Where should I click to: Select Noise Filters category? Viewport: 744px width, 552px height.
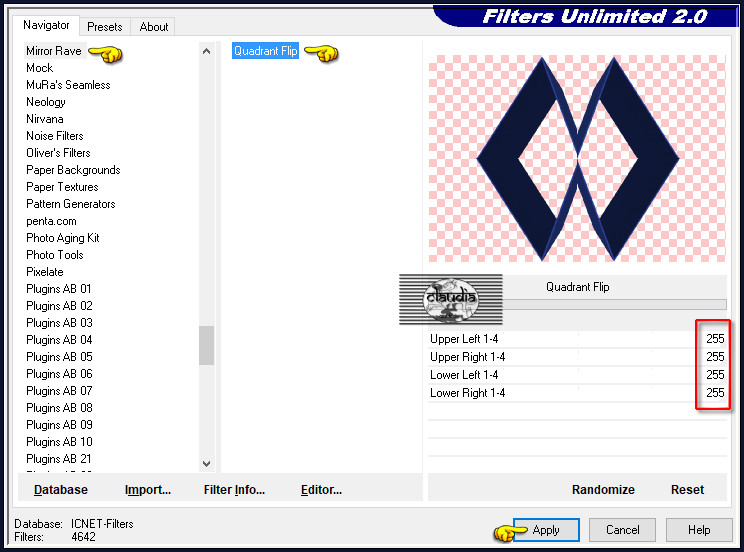(55, 136)
